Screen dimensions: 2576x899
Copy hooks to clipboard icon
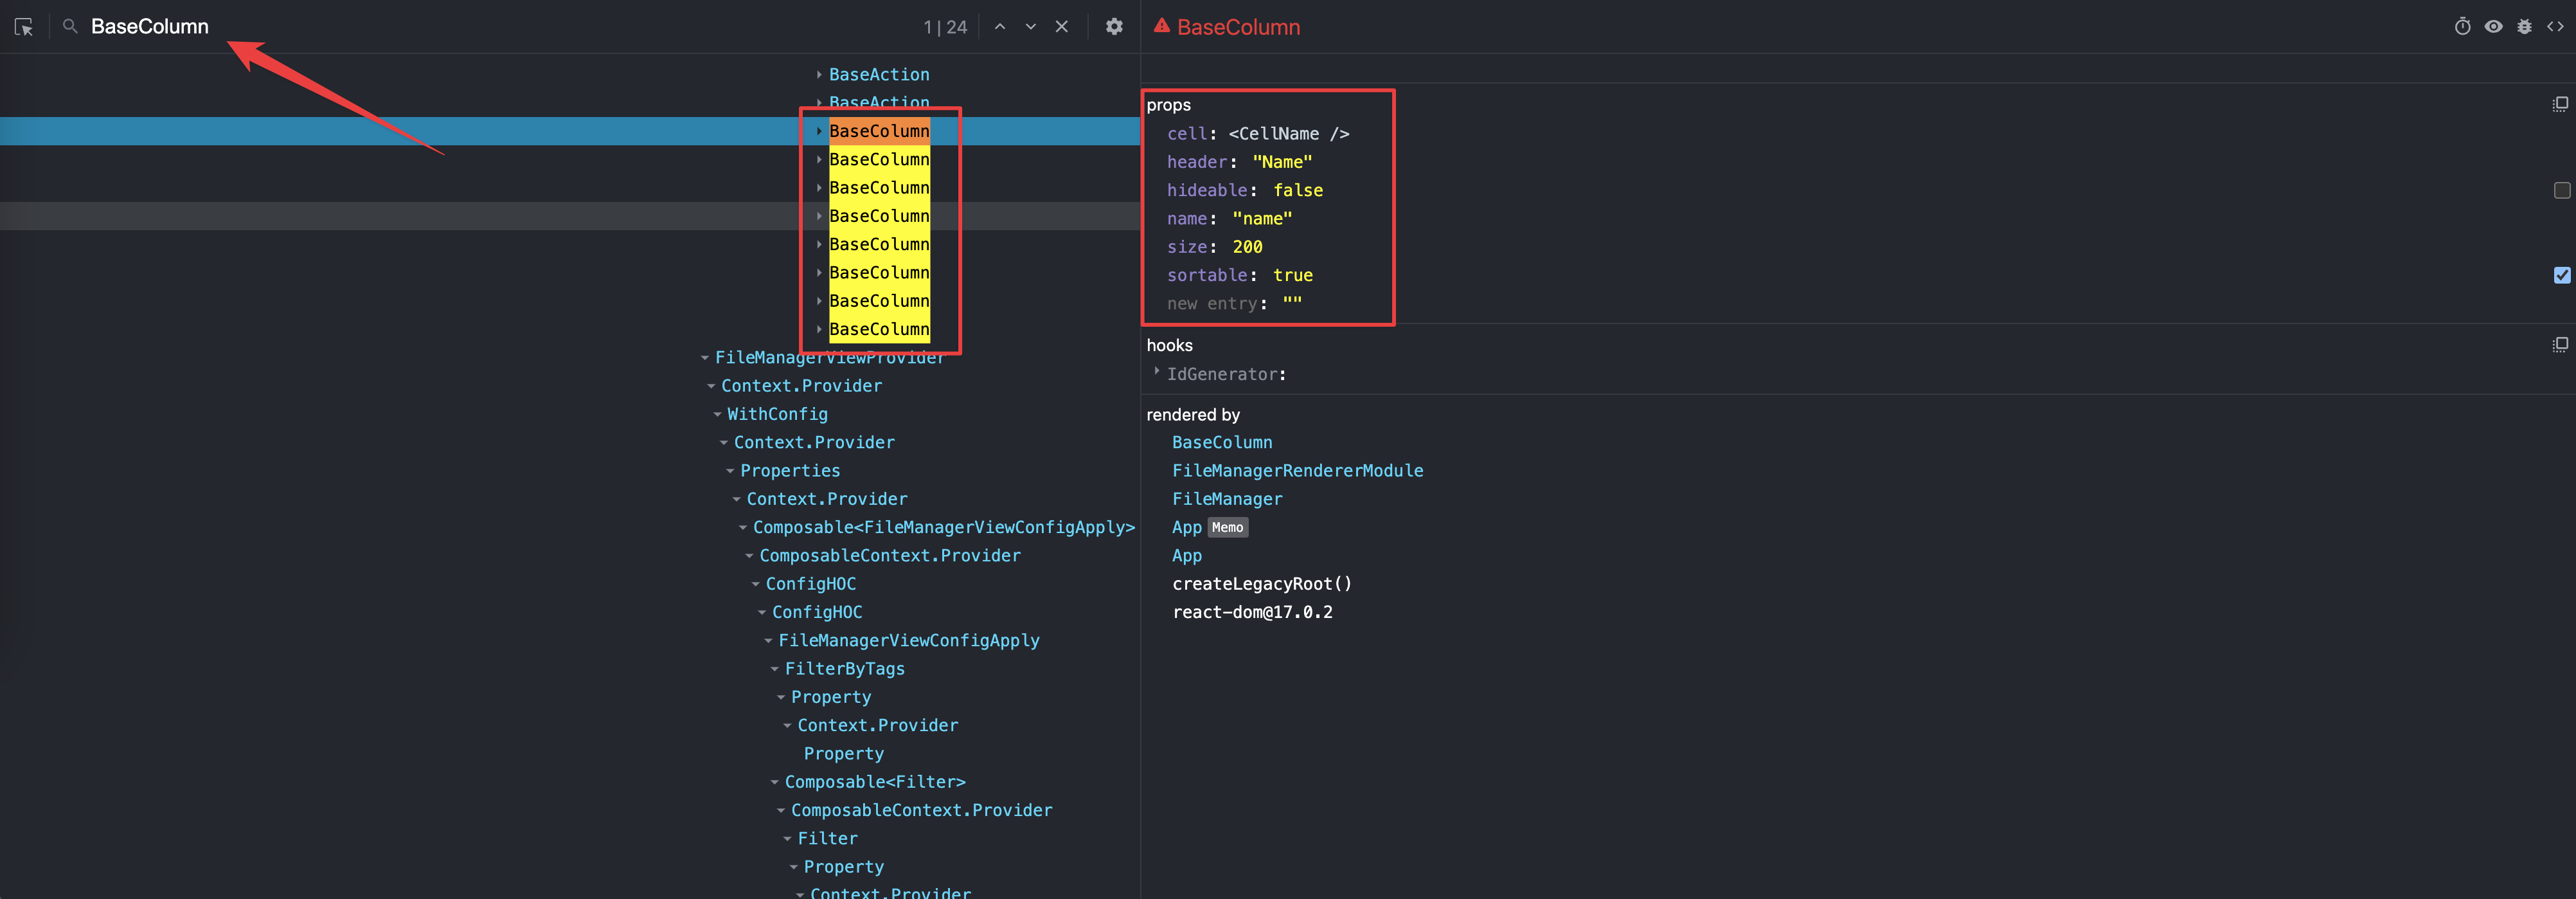click(x=2560, y=345)
